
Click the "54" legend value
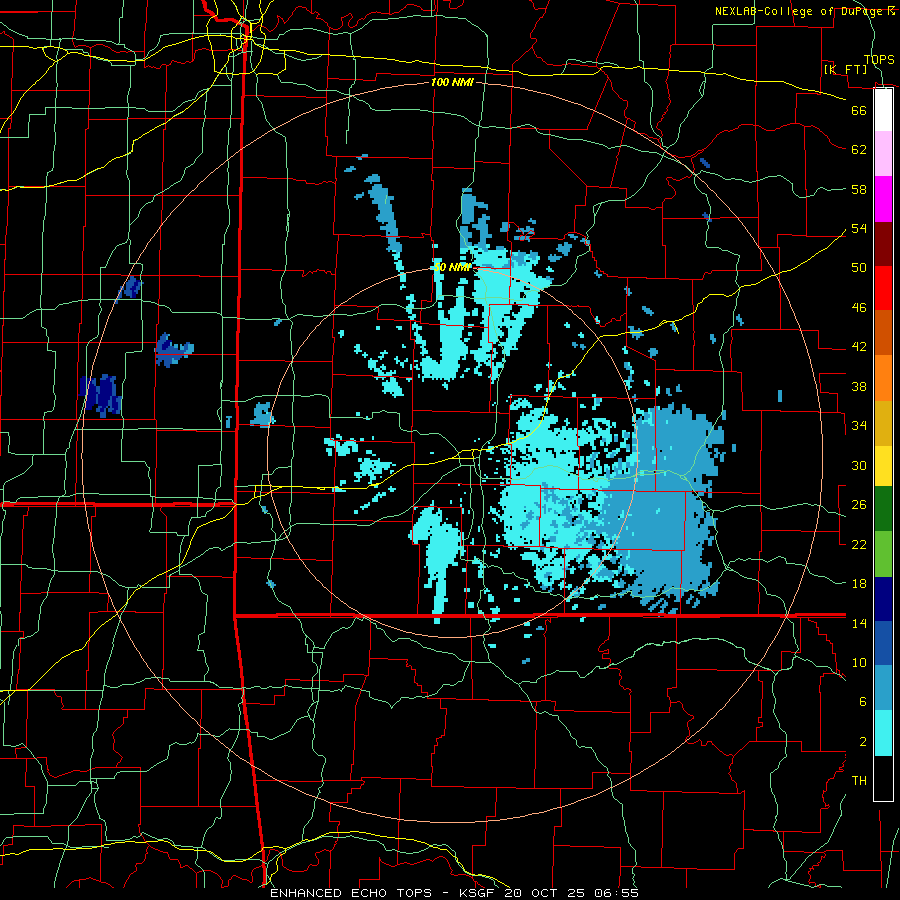coord(859,228)
